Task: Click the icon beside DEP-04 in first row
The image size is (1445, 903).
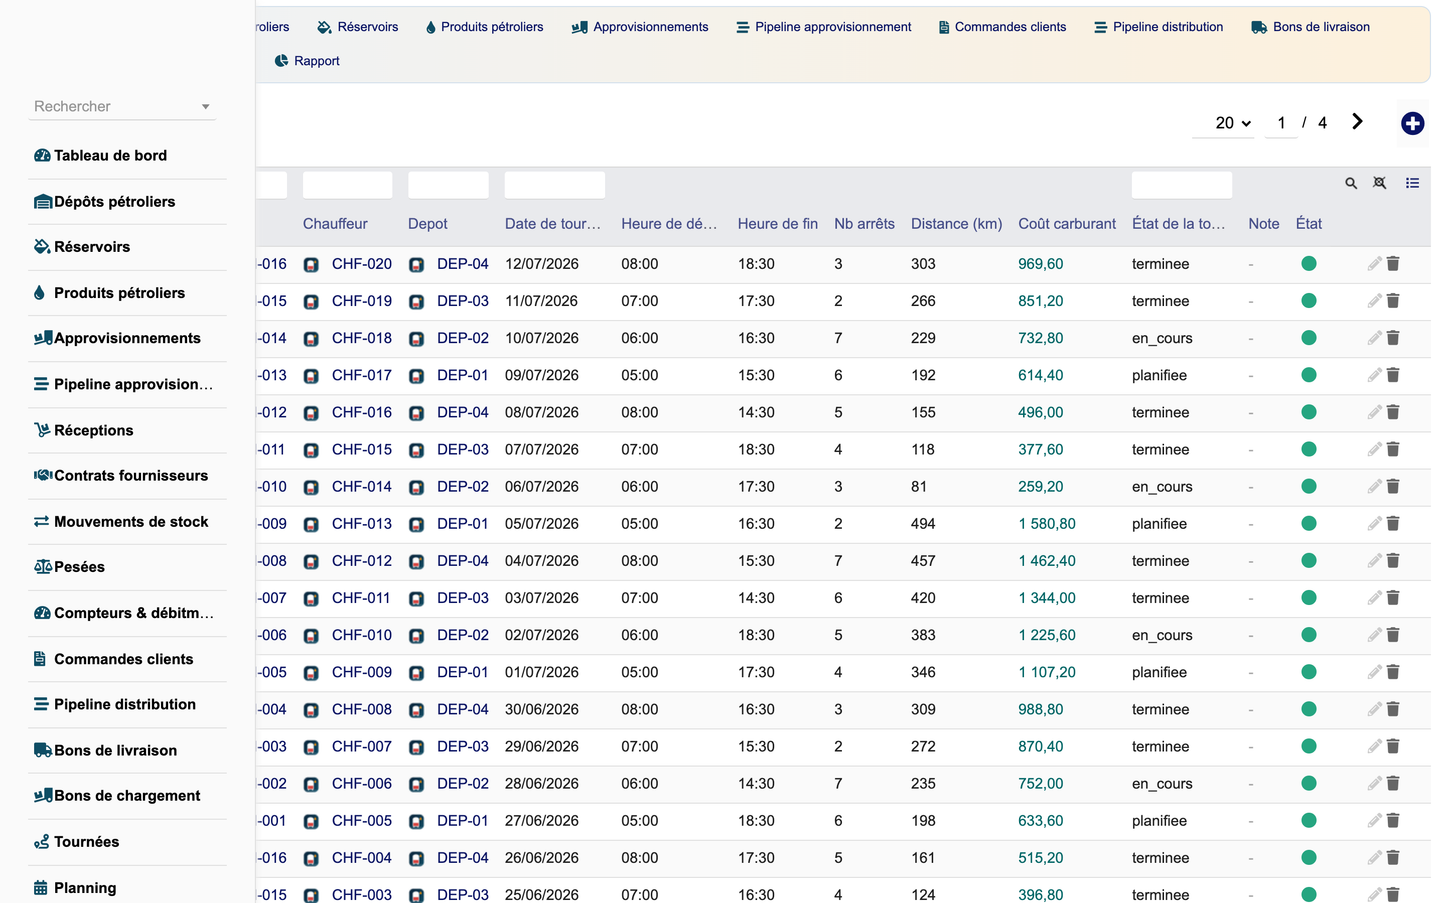Action: pyautogui.click(x=416, y=265)
